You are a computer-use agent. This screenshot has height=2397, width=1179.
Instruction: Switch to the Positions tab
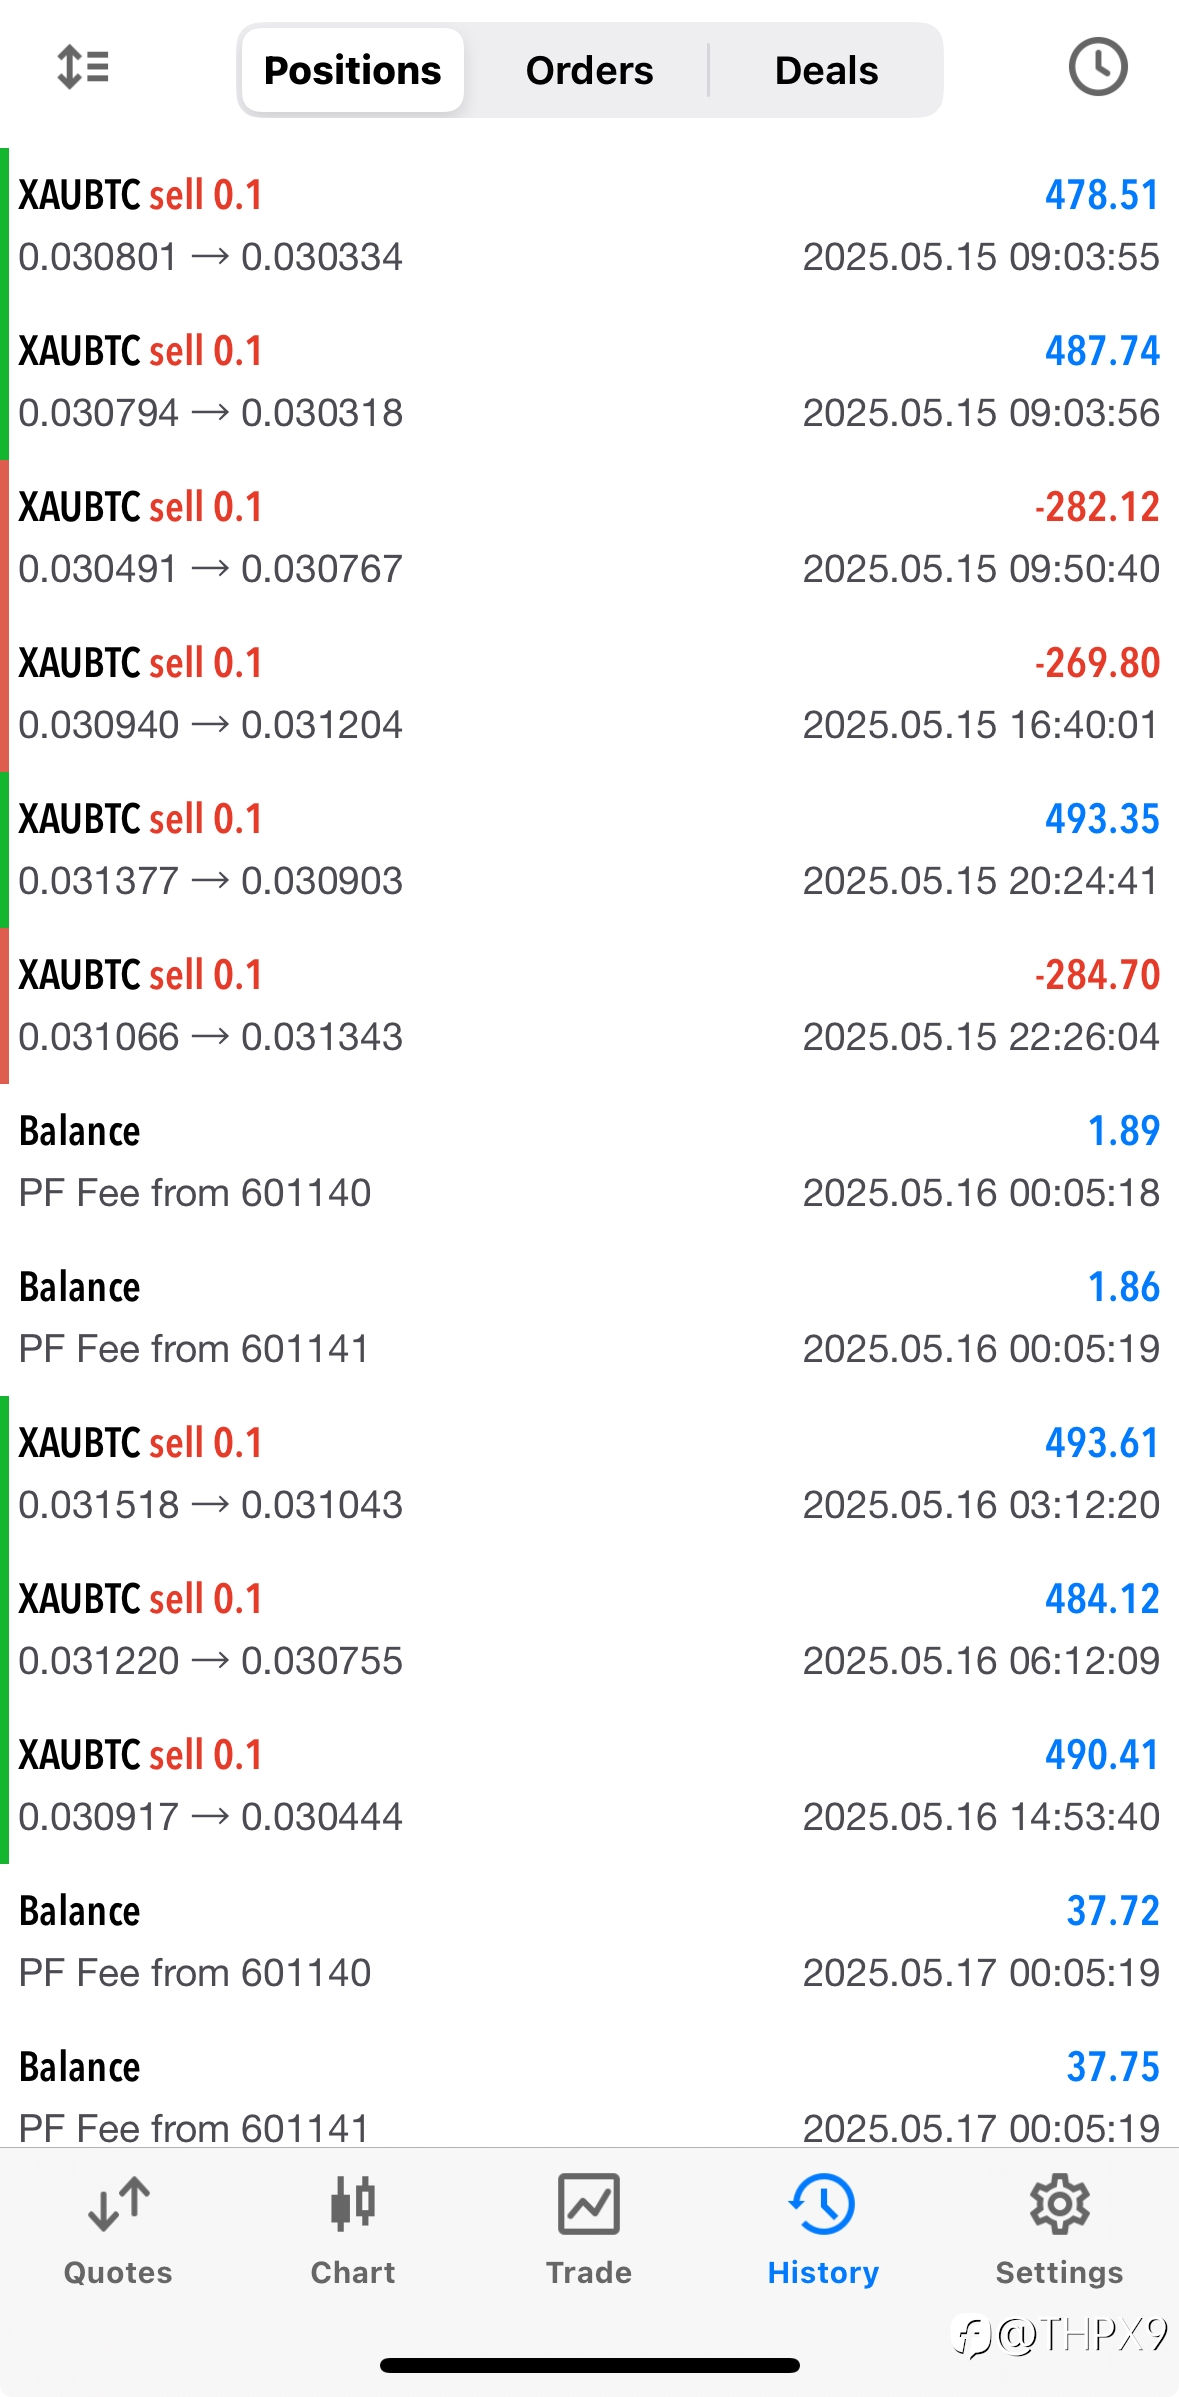(x=352, y=70)
